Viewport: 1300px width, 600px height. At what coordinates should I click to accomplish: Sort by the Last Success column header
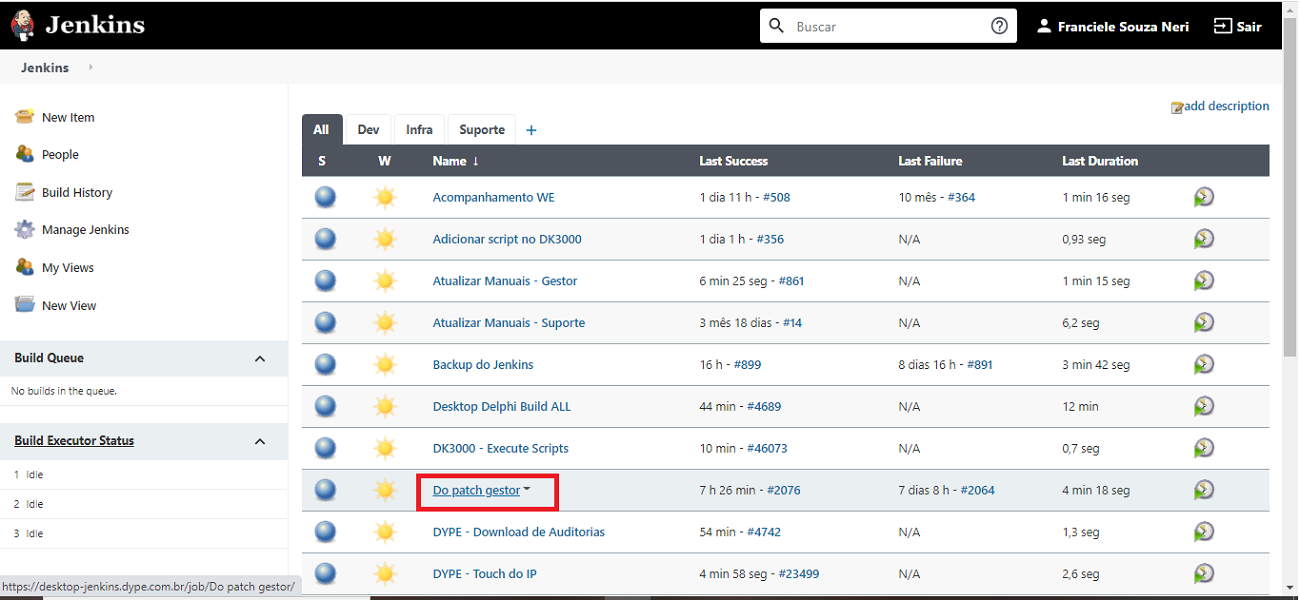[733, 161]
